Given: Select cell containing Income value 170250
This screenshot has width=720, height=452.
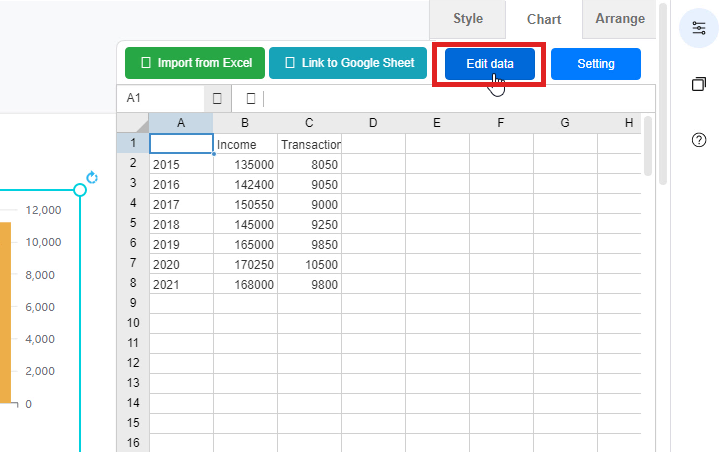Looking at the screenshot, I should point(245,264).
